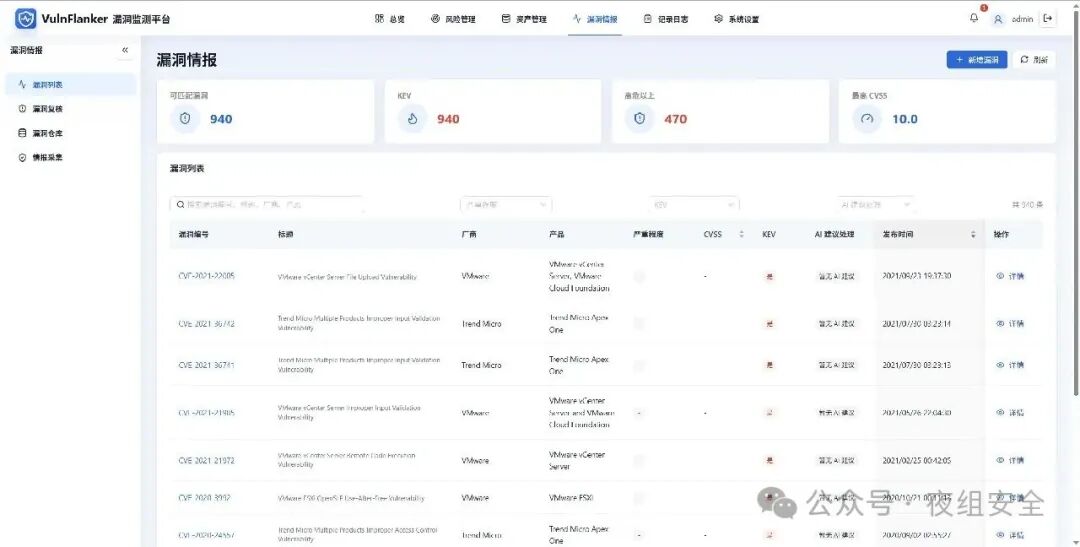View 详情 for CVE-2021-21985 row
Viewport: 1080px width, 547px height.
(1010, 413)
